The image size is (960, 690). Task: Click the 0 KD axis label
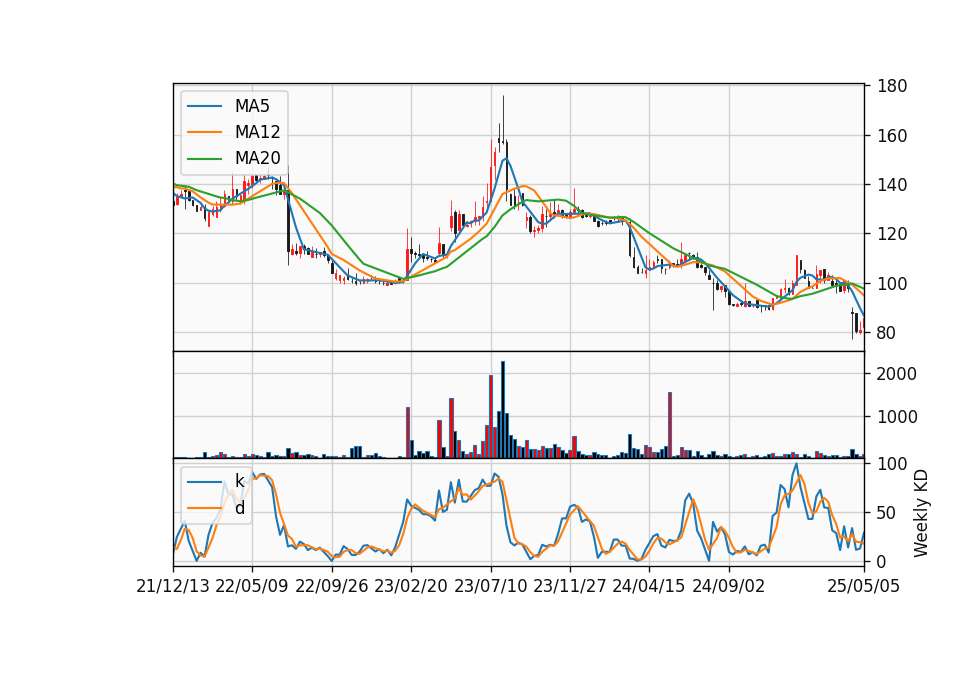pos(882,561)
